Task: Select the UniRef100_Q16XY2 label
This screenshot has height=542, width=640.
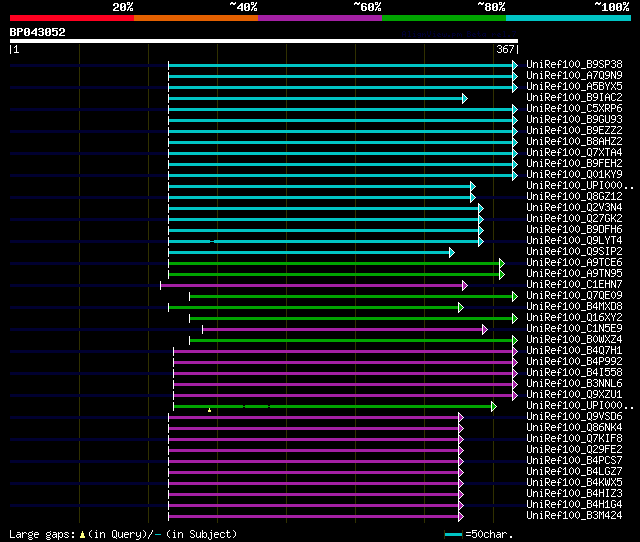Action: (x=574, y=318)
